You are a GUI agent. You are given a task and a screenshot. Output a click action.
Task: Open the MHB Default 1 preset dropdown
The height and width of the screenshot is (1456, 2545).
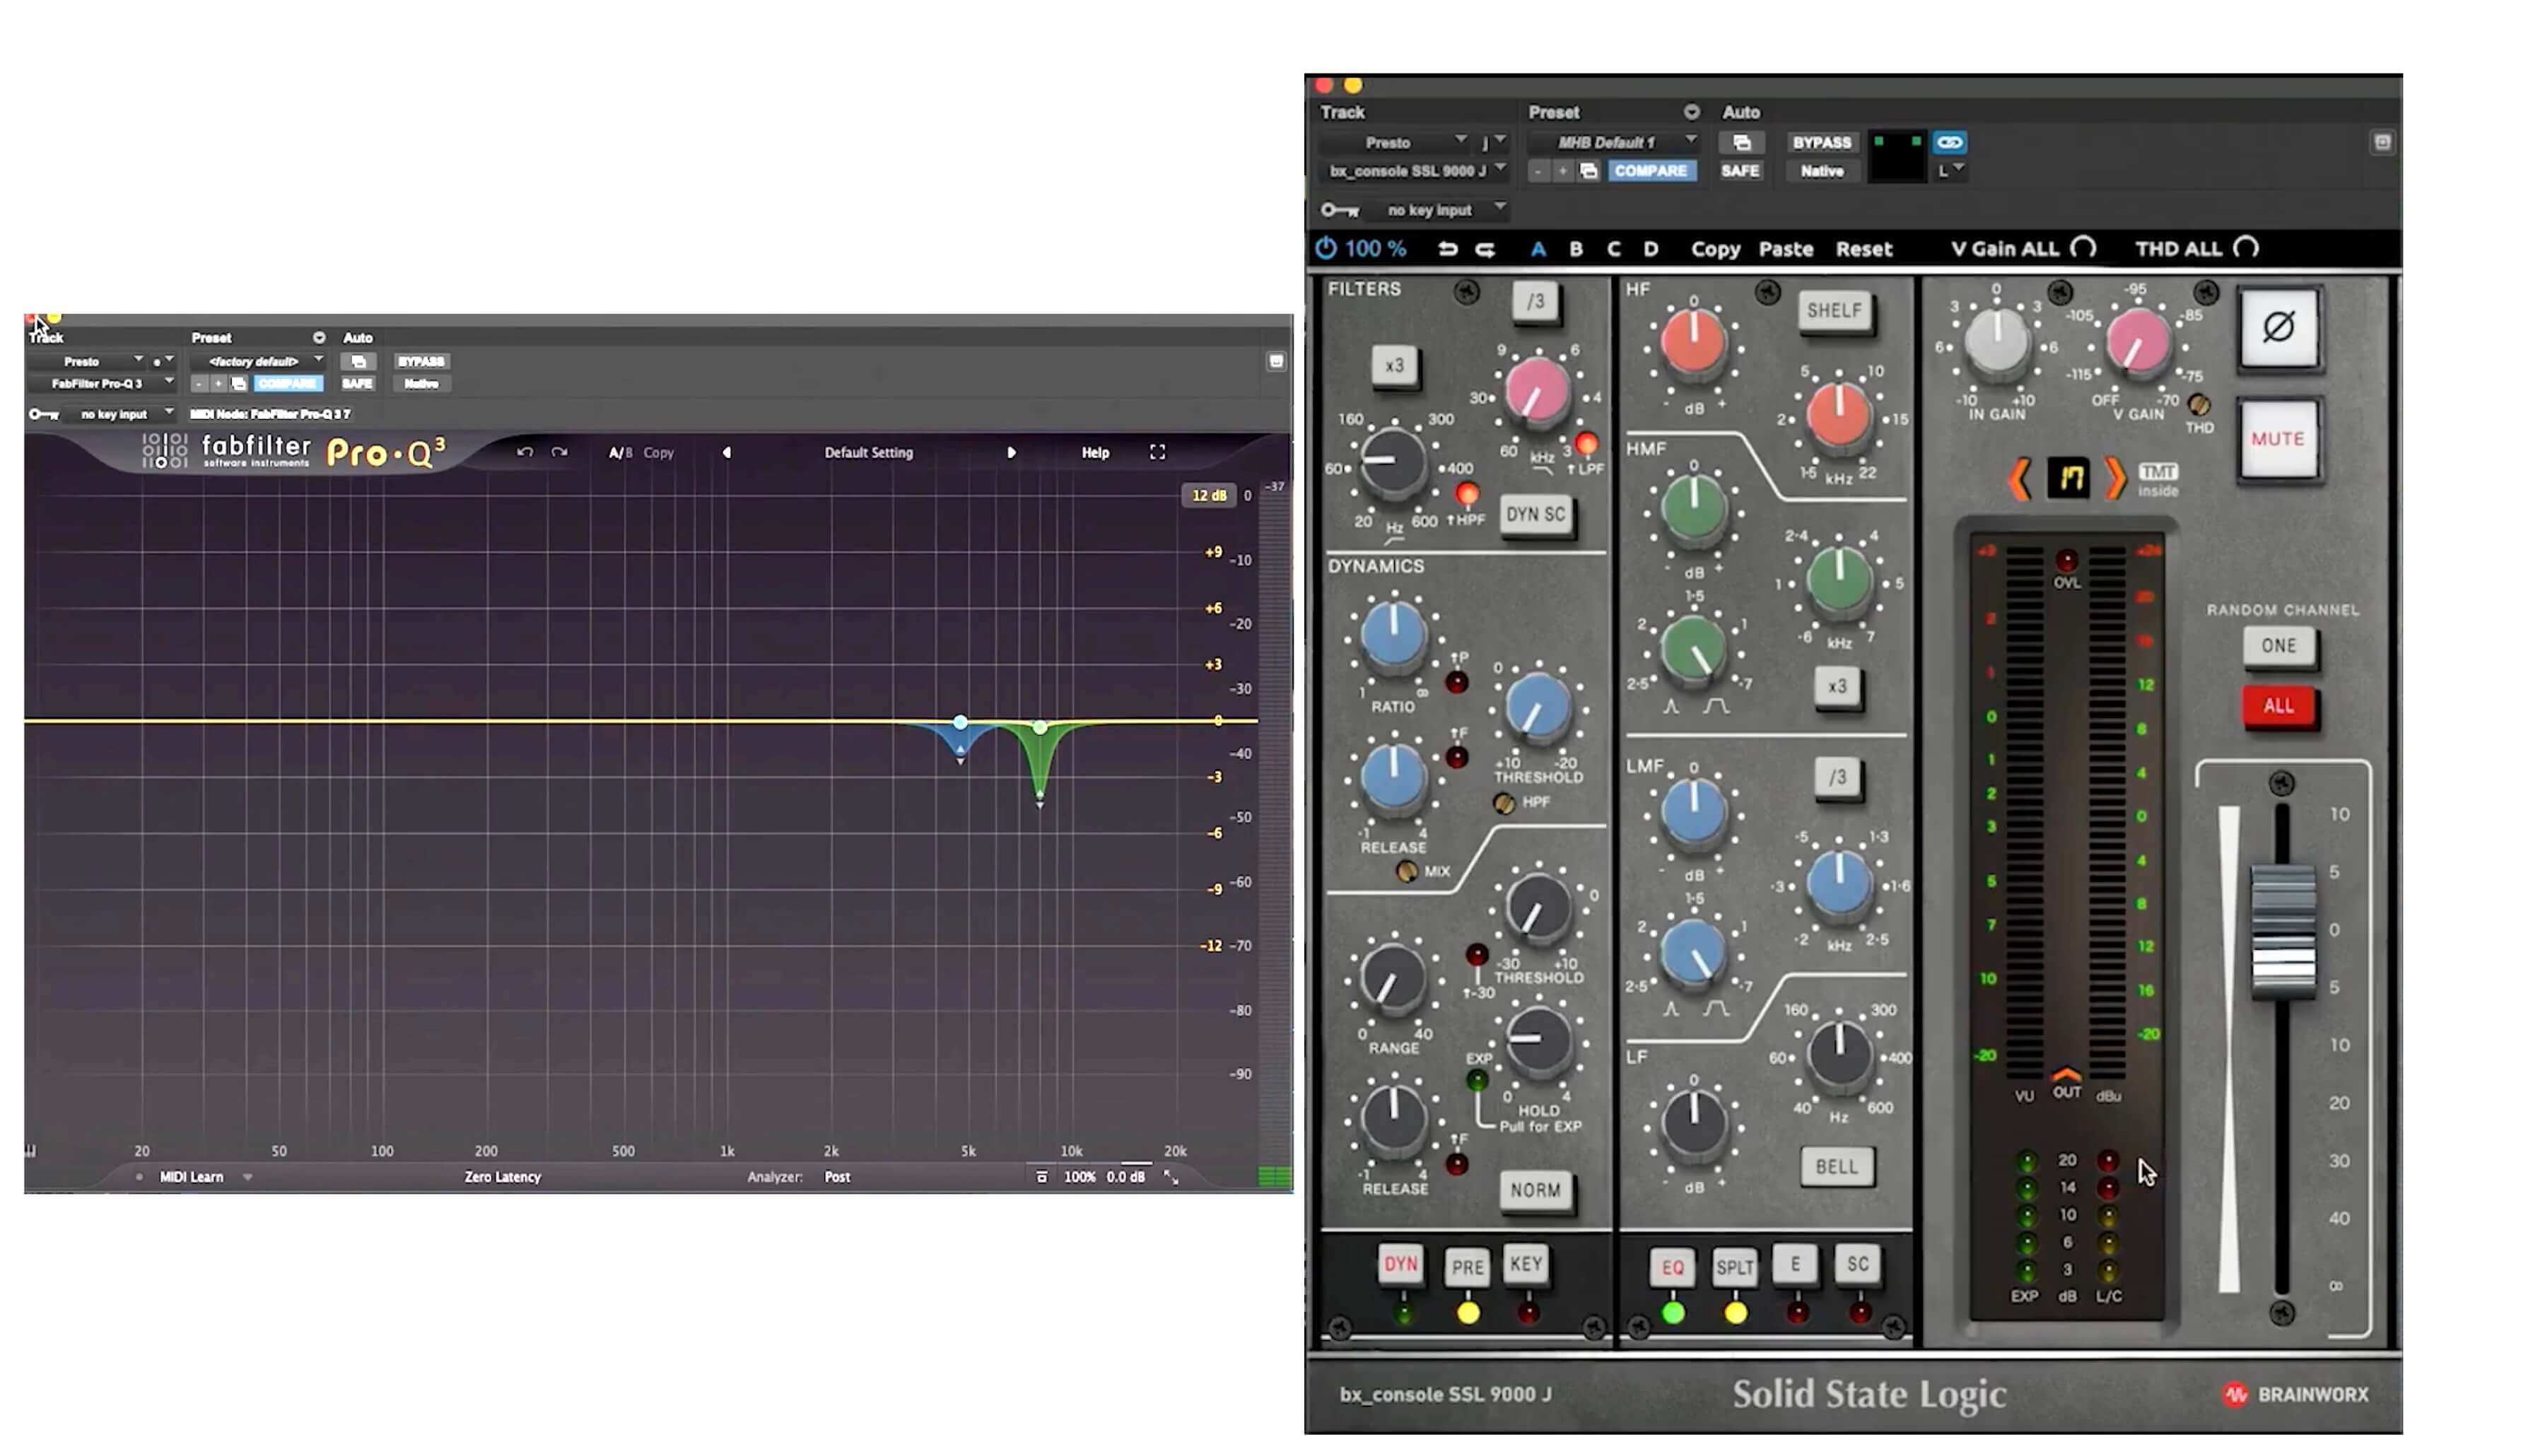tap(1612, 142)
